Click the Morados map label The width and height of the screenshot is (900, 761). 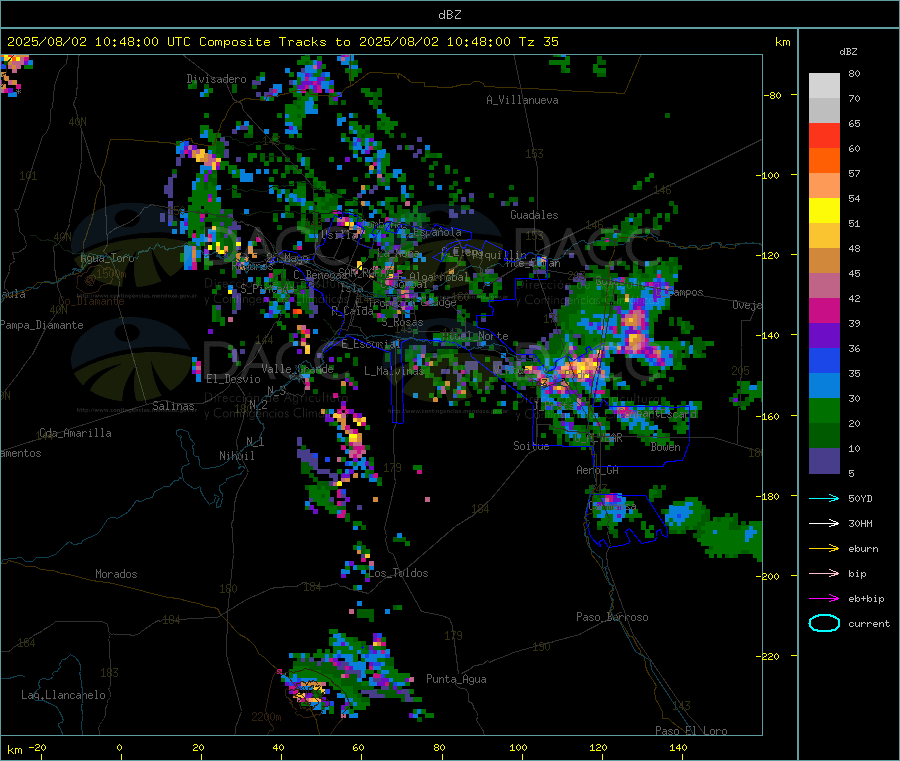point(116,574)
